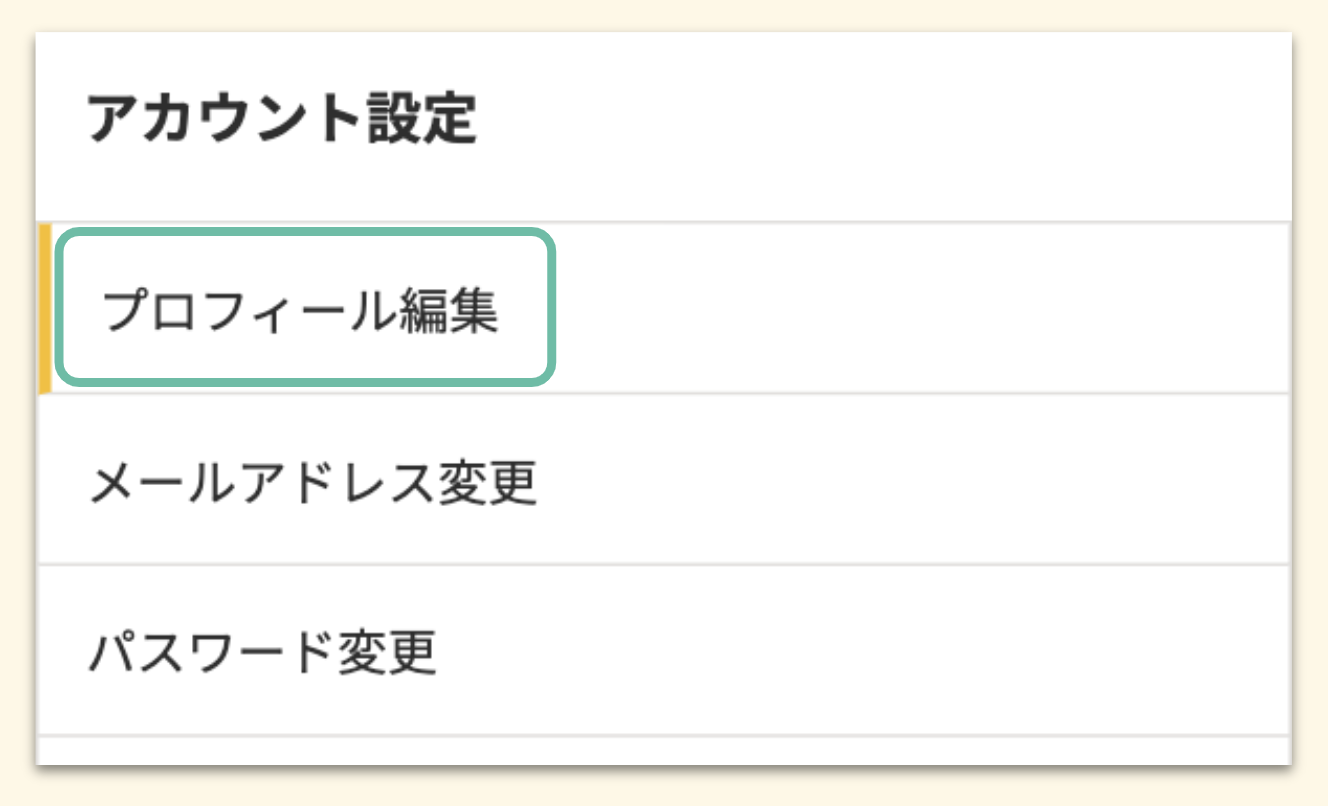This screenshot has width=1328, height=806.
Task: Open the プロフィール編集 menu item
Action: (x=300, y=312)
